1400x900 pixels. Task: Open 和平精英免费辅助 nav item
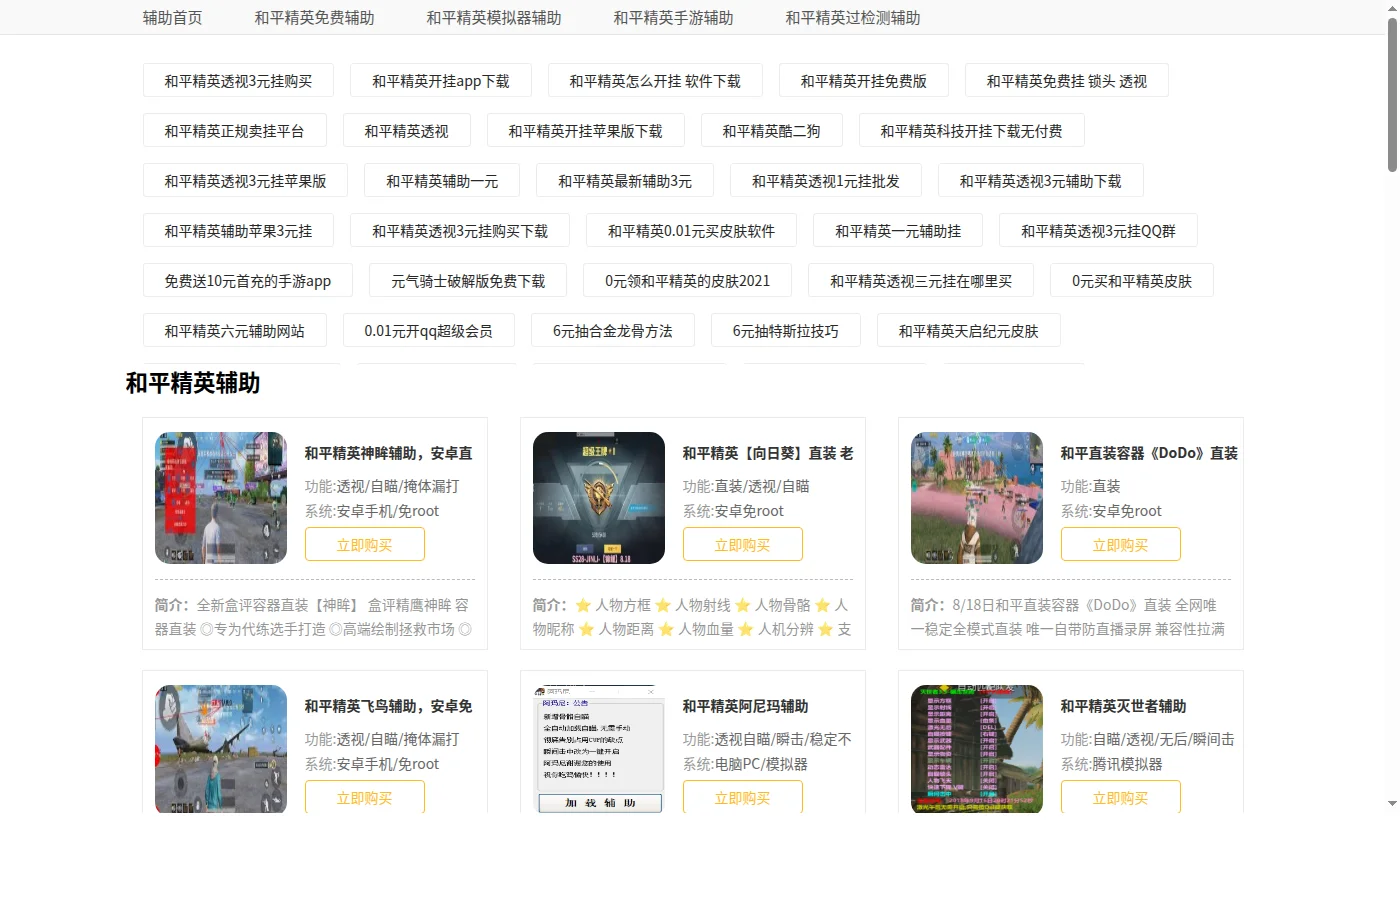click(x=314, y=18)
